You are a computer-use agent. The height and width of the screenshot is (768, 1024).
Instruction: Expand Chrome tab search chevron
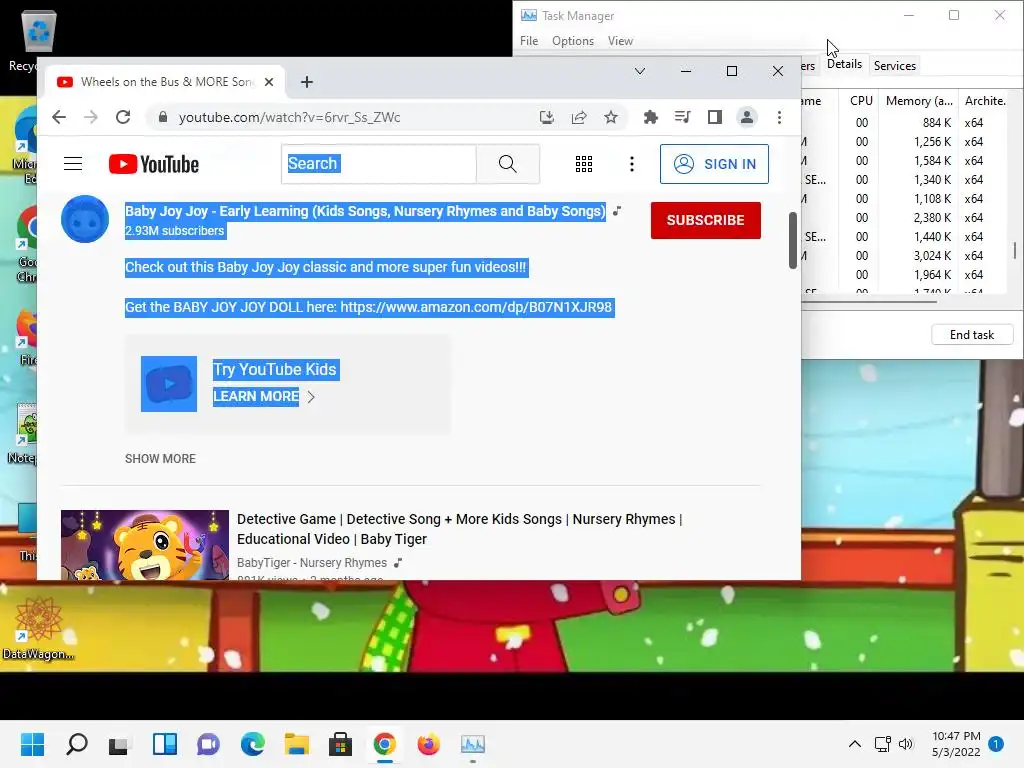point(640,71)
